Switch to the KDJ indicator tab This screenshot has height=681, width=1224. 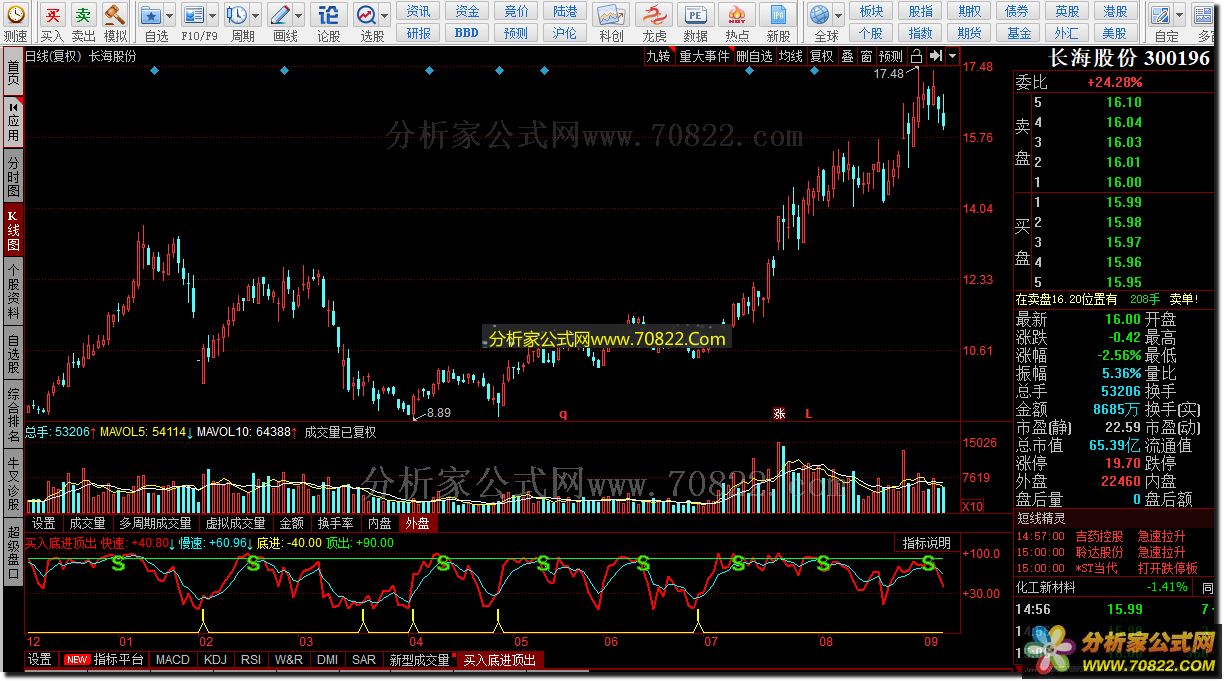[215, 660]
